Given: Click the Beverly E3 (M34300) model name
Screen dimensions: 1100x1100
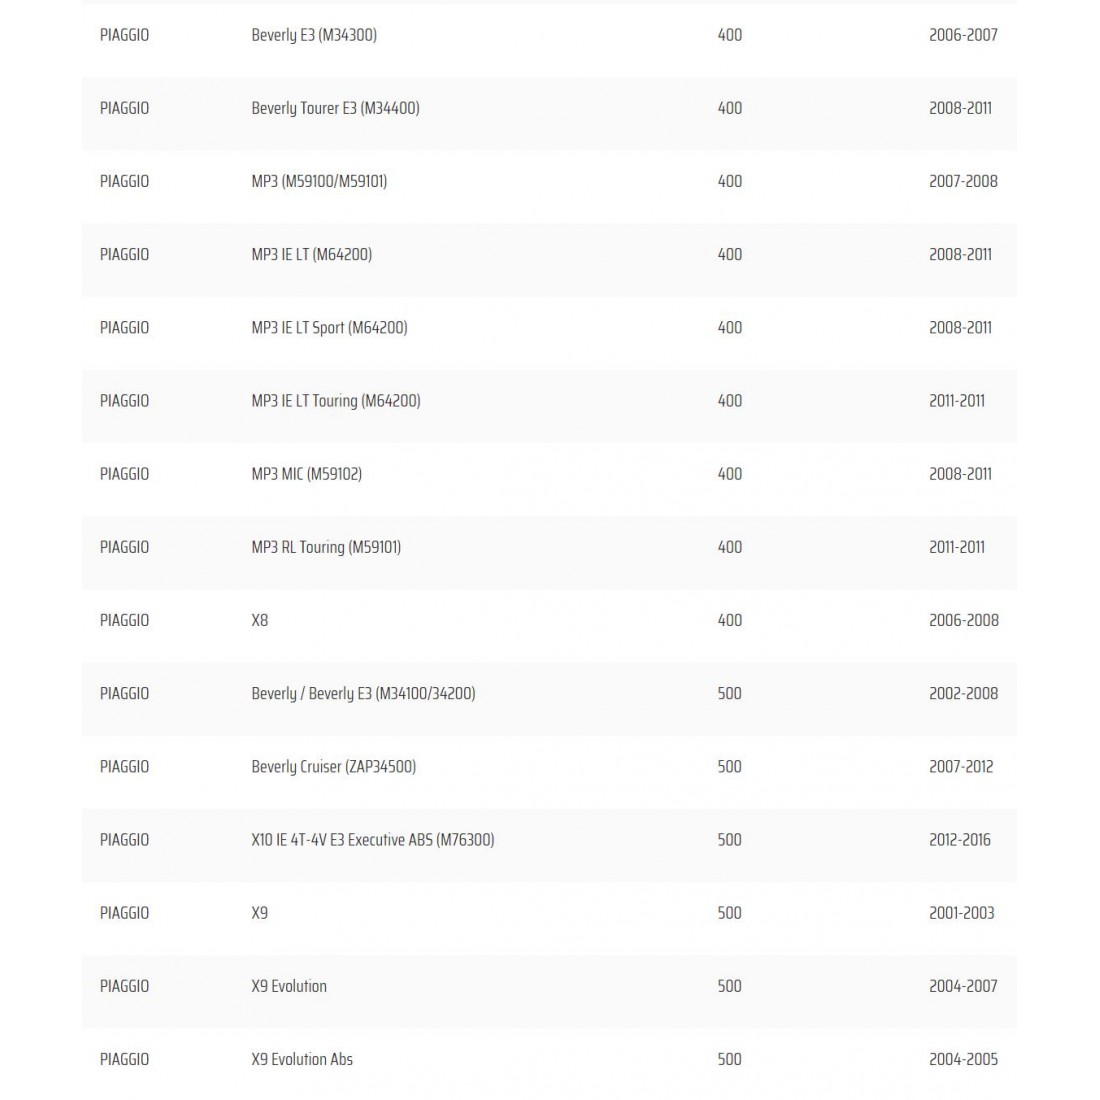Looking at the screenshot, I should [x=313, y=35].
